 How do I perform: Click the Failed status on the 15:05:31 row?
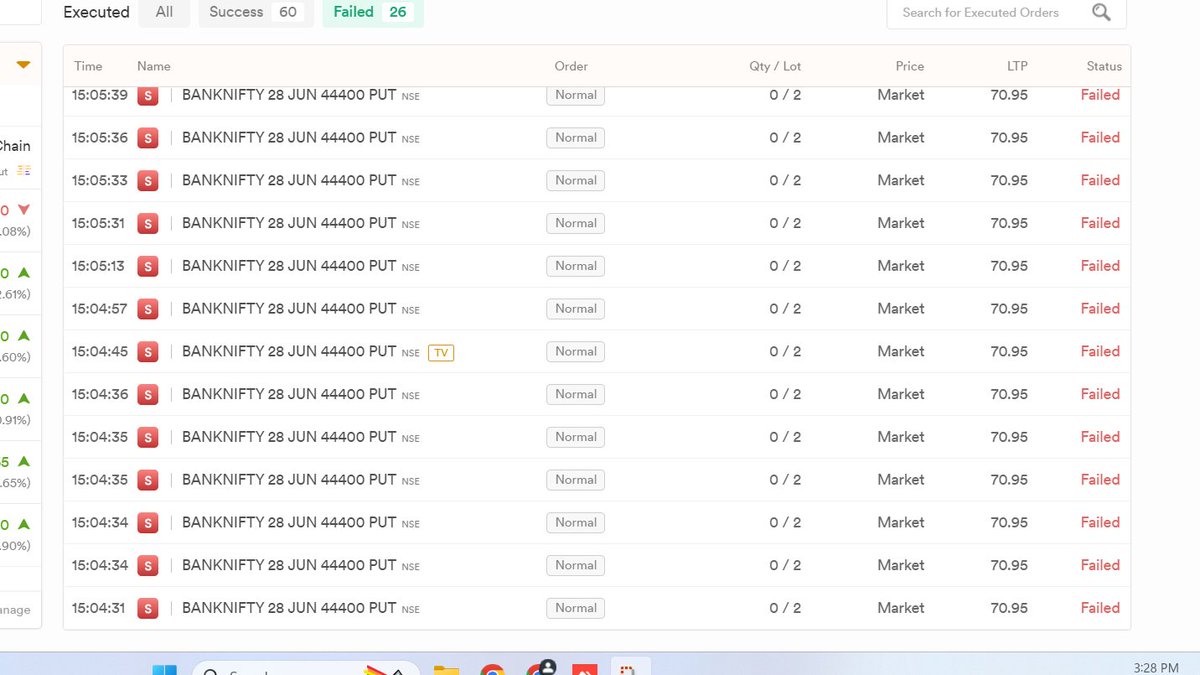(1100, 223)
